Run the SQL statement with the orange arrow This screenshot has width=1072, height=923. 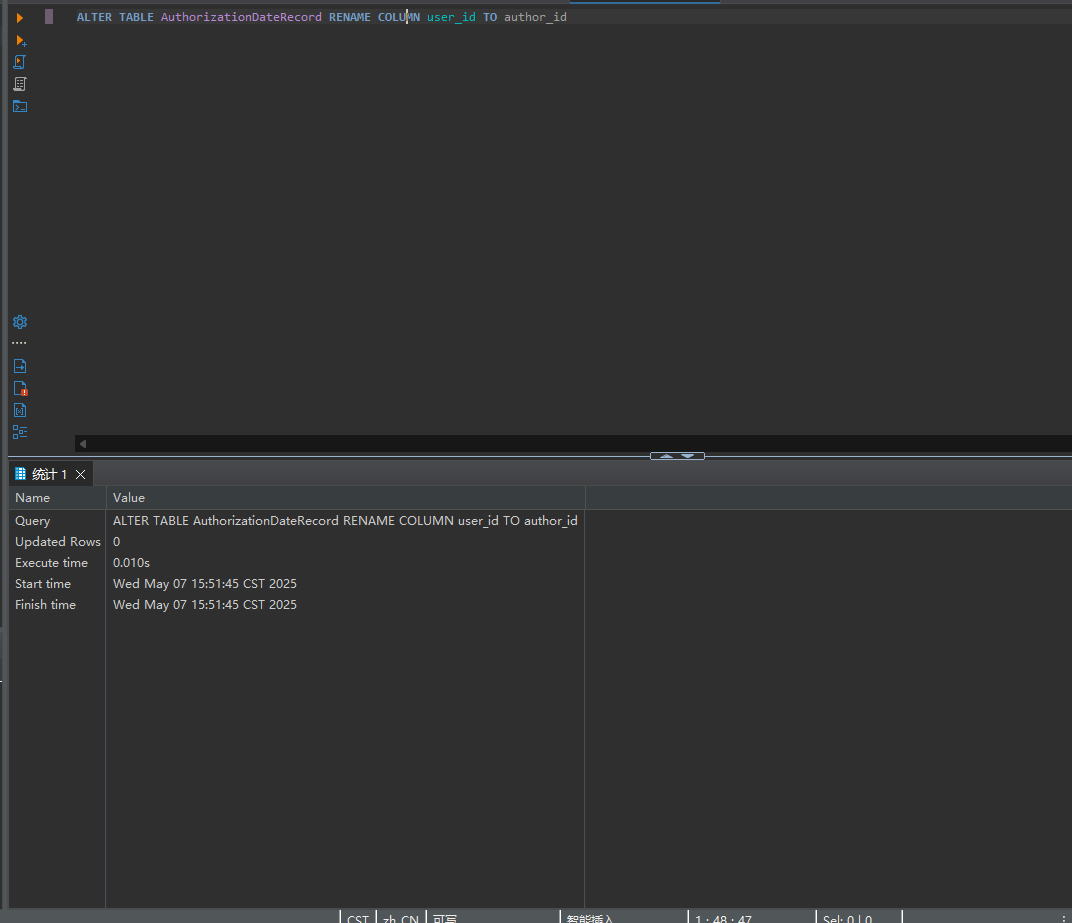19,18
